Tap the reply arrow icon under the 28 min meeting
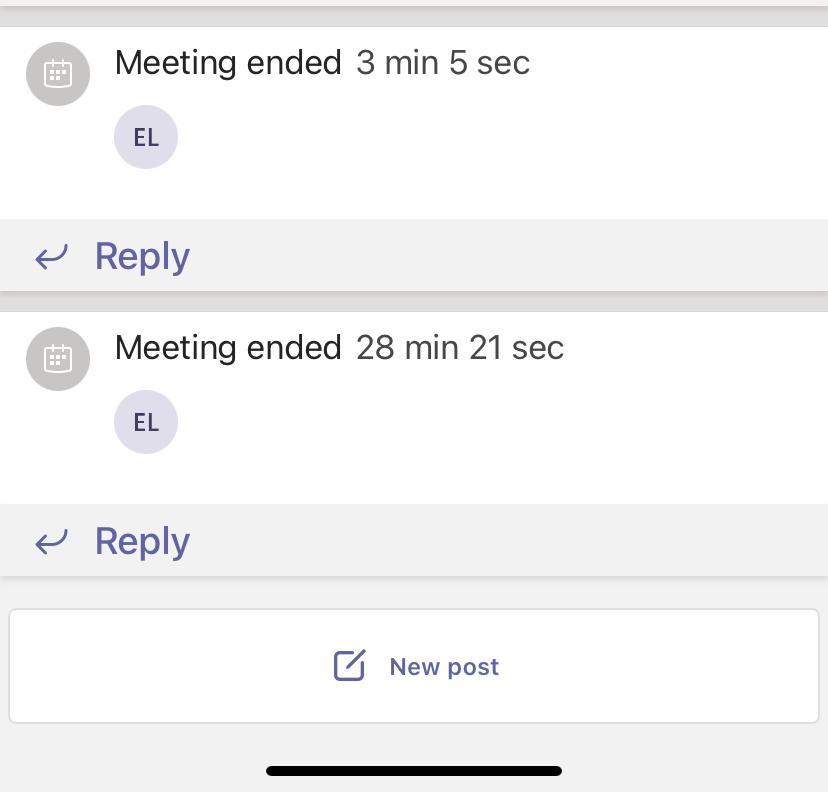Image resolution: width=828 pixels, height=792 pixels. pos(52,542)
